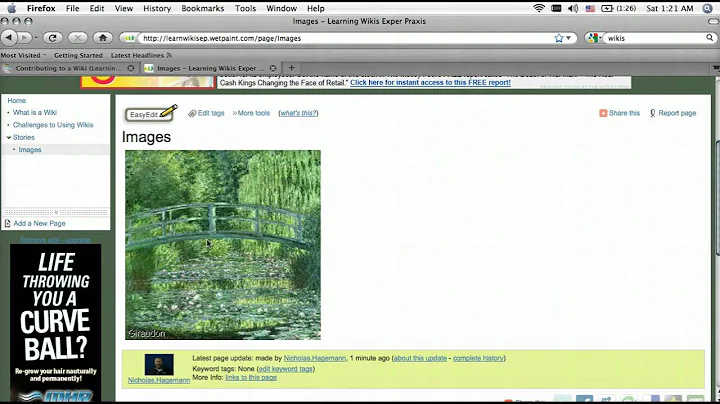Click the battery status icon
Image resolution: width=720 pixels, height=404 pixels.
point(607,8)
